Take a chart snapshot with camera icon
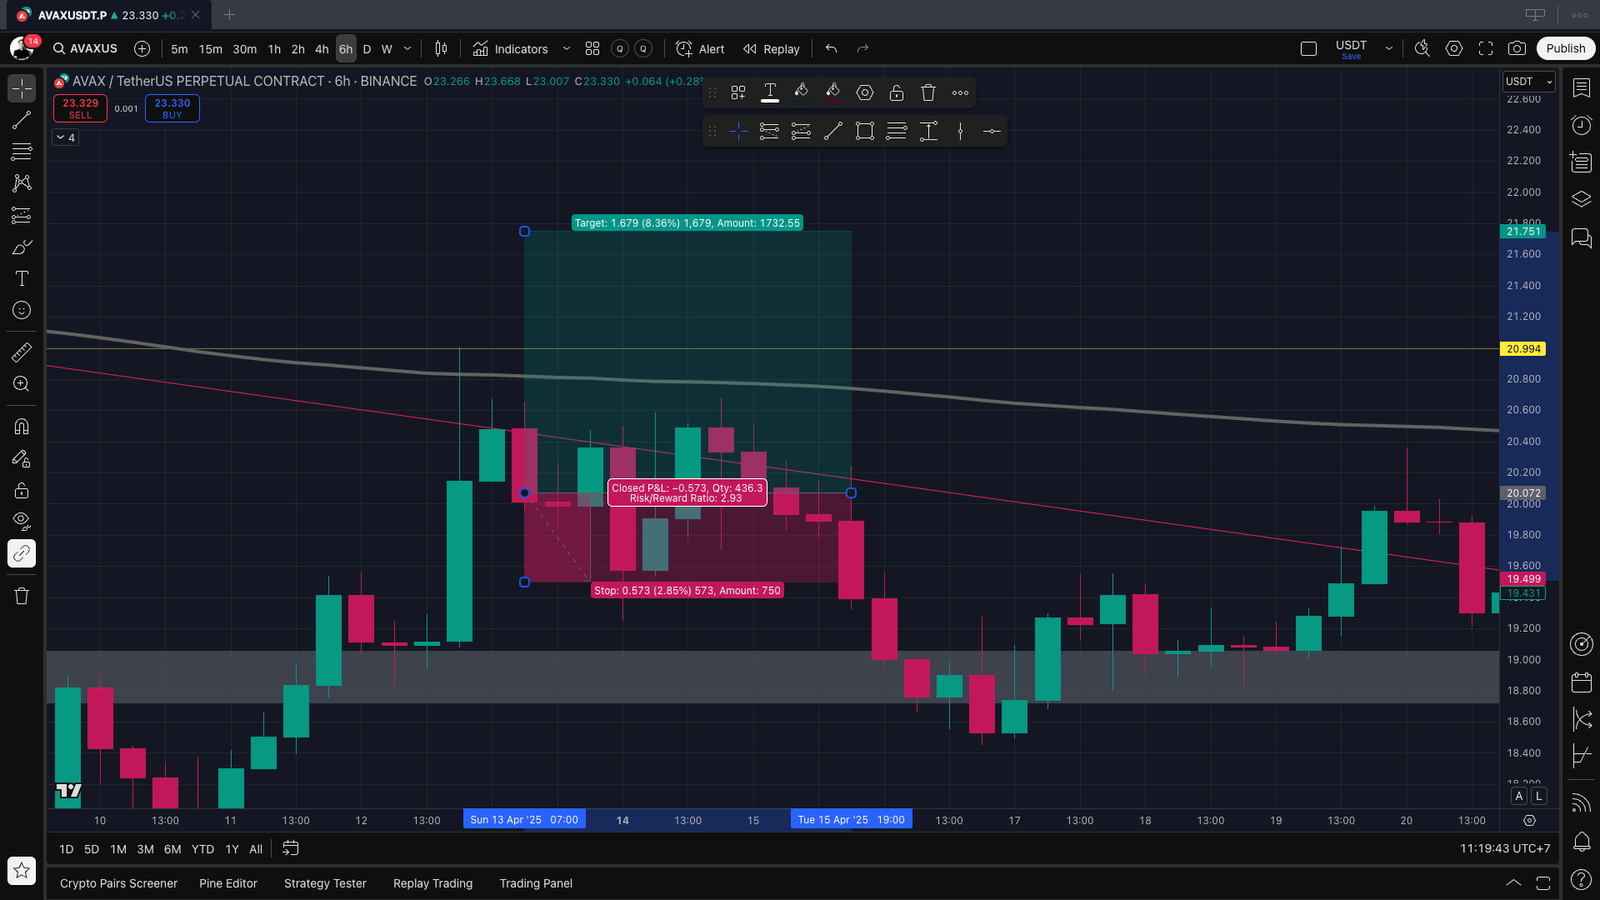 pos(1517,48)
